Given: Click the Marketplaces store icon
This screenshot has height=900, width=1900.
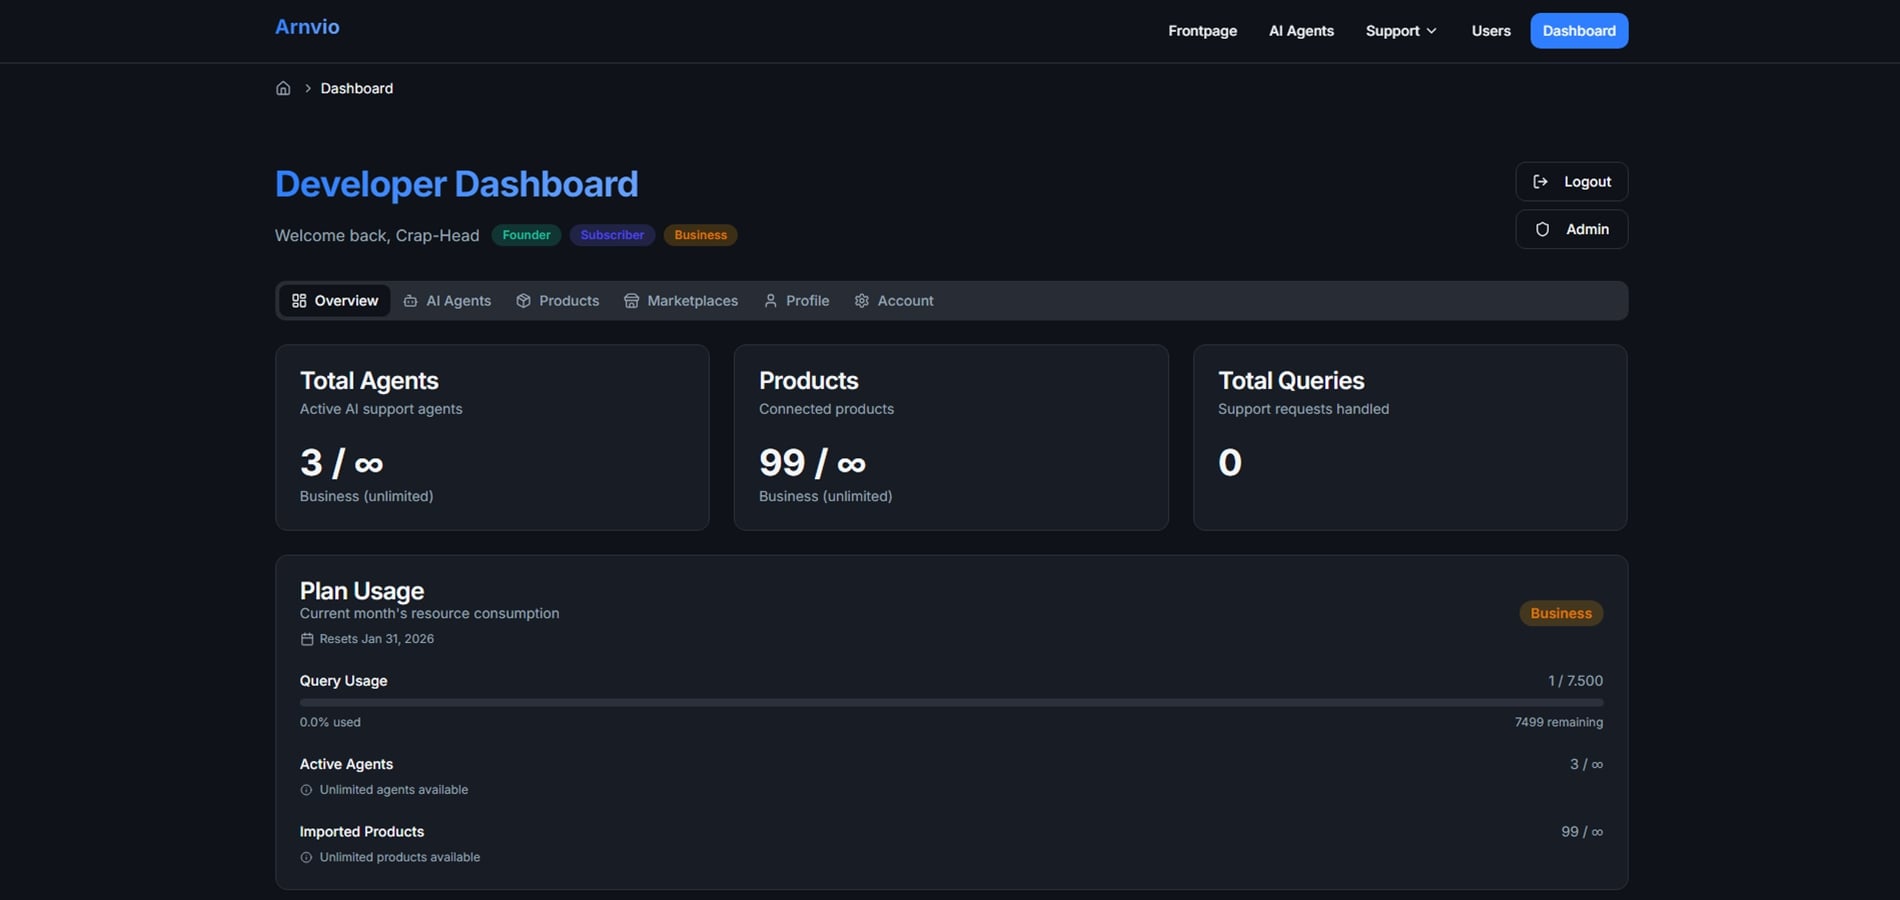Looking at the screenshot, I should pos(631,300).
